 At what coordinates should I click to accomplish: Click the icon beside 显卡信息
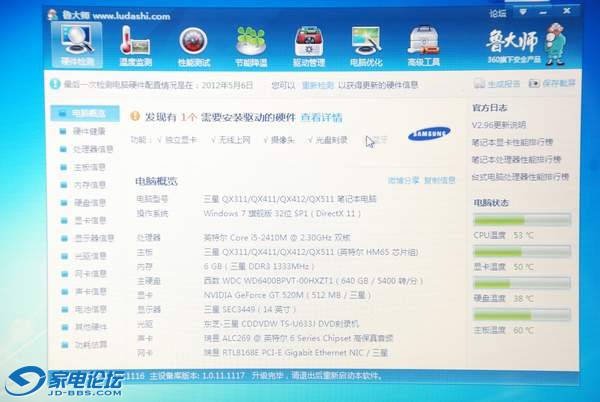click(64, 220)
